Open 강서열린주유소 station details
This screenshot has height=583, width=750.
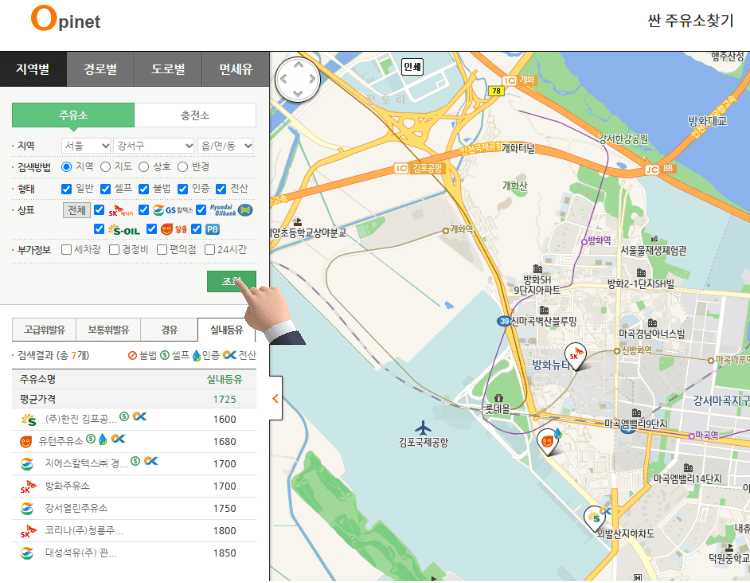pyautogui.click(x=76, y=508)
